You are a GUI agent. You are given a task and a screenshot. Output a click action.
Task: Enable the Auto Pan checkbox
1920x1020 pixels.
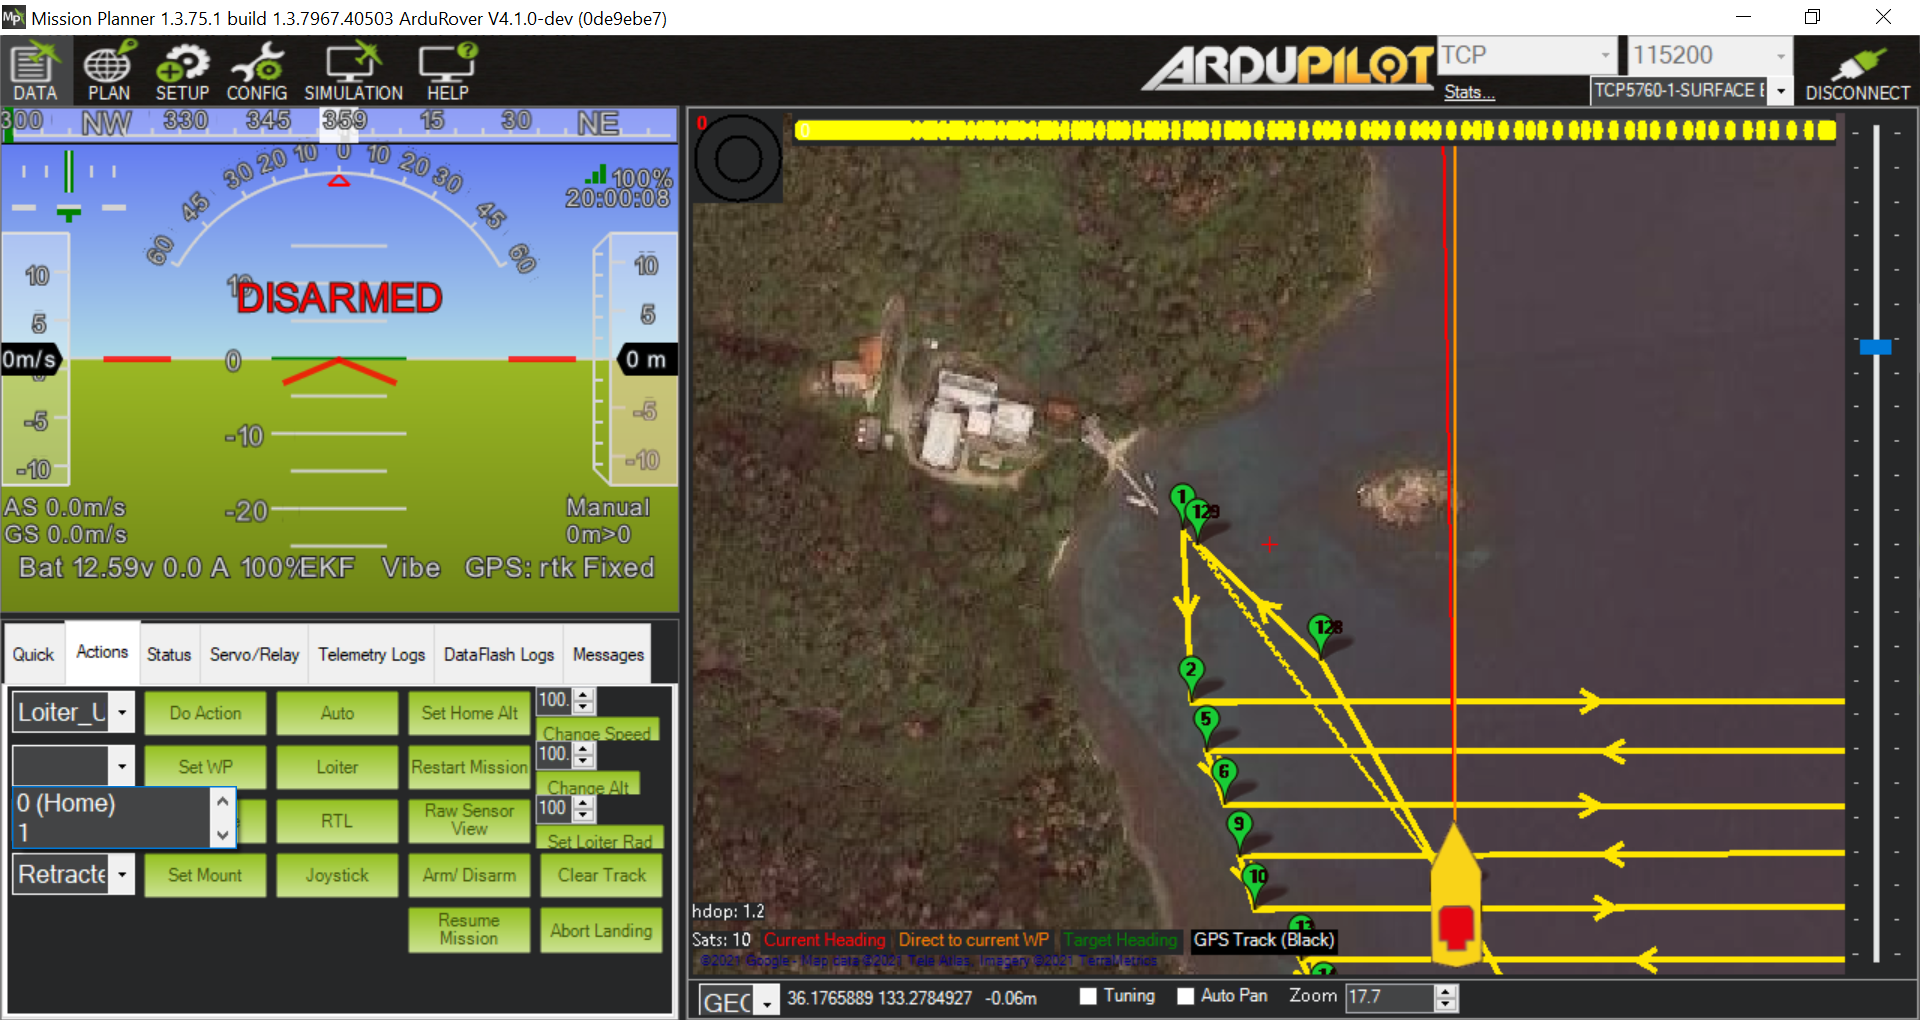pos(1186,996)
